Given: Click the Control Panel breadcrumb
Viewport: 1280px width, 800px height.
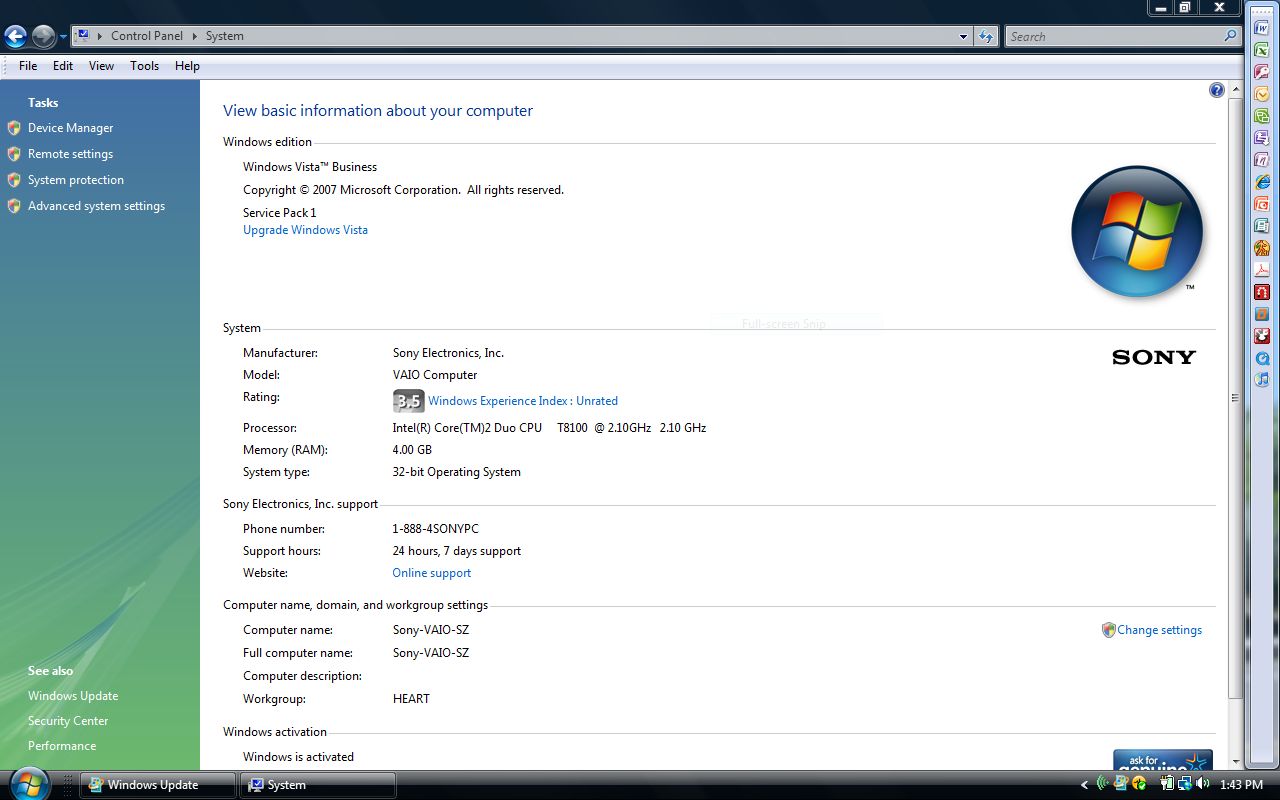Looking at the screenshot, I should [x=147, y=36].
